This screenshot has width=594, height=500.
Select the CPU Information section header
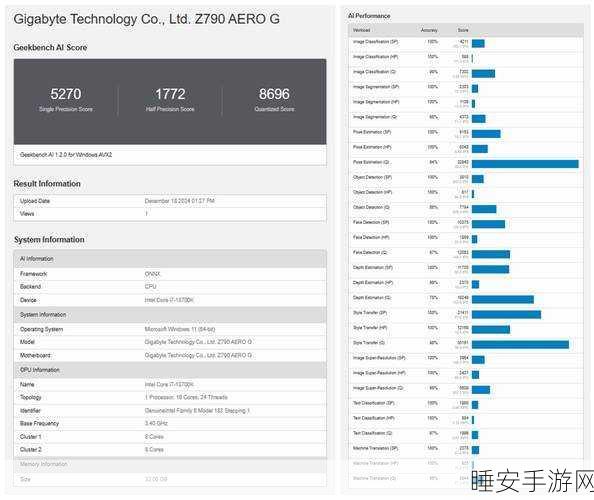(170, 370)
